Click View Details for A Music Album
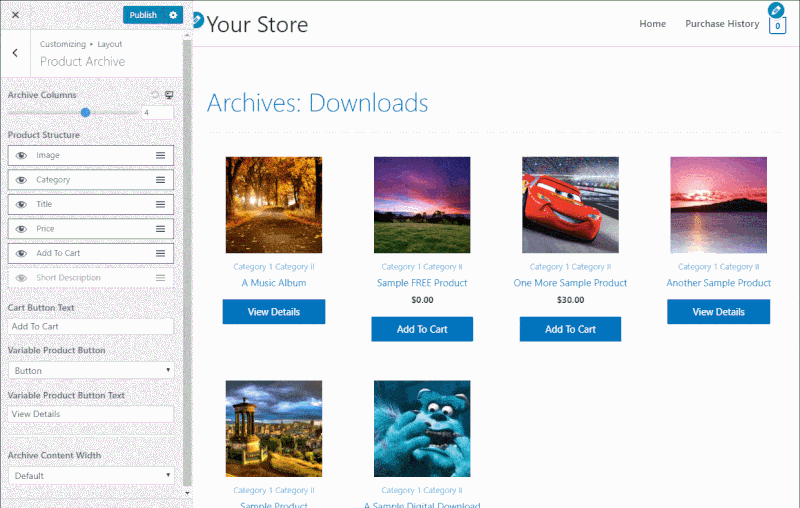Screen dimensions: 800x508 tap(273, 312)
